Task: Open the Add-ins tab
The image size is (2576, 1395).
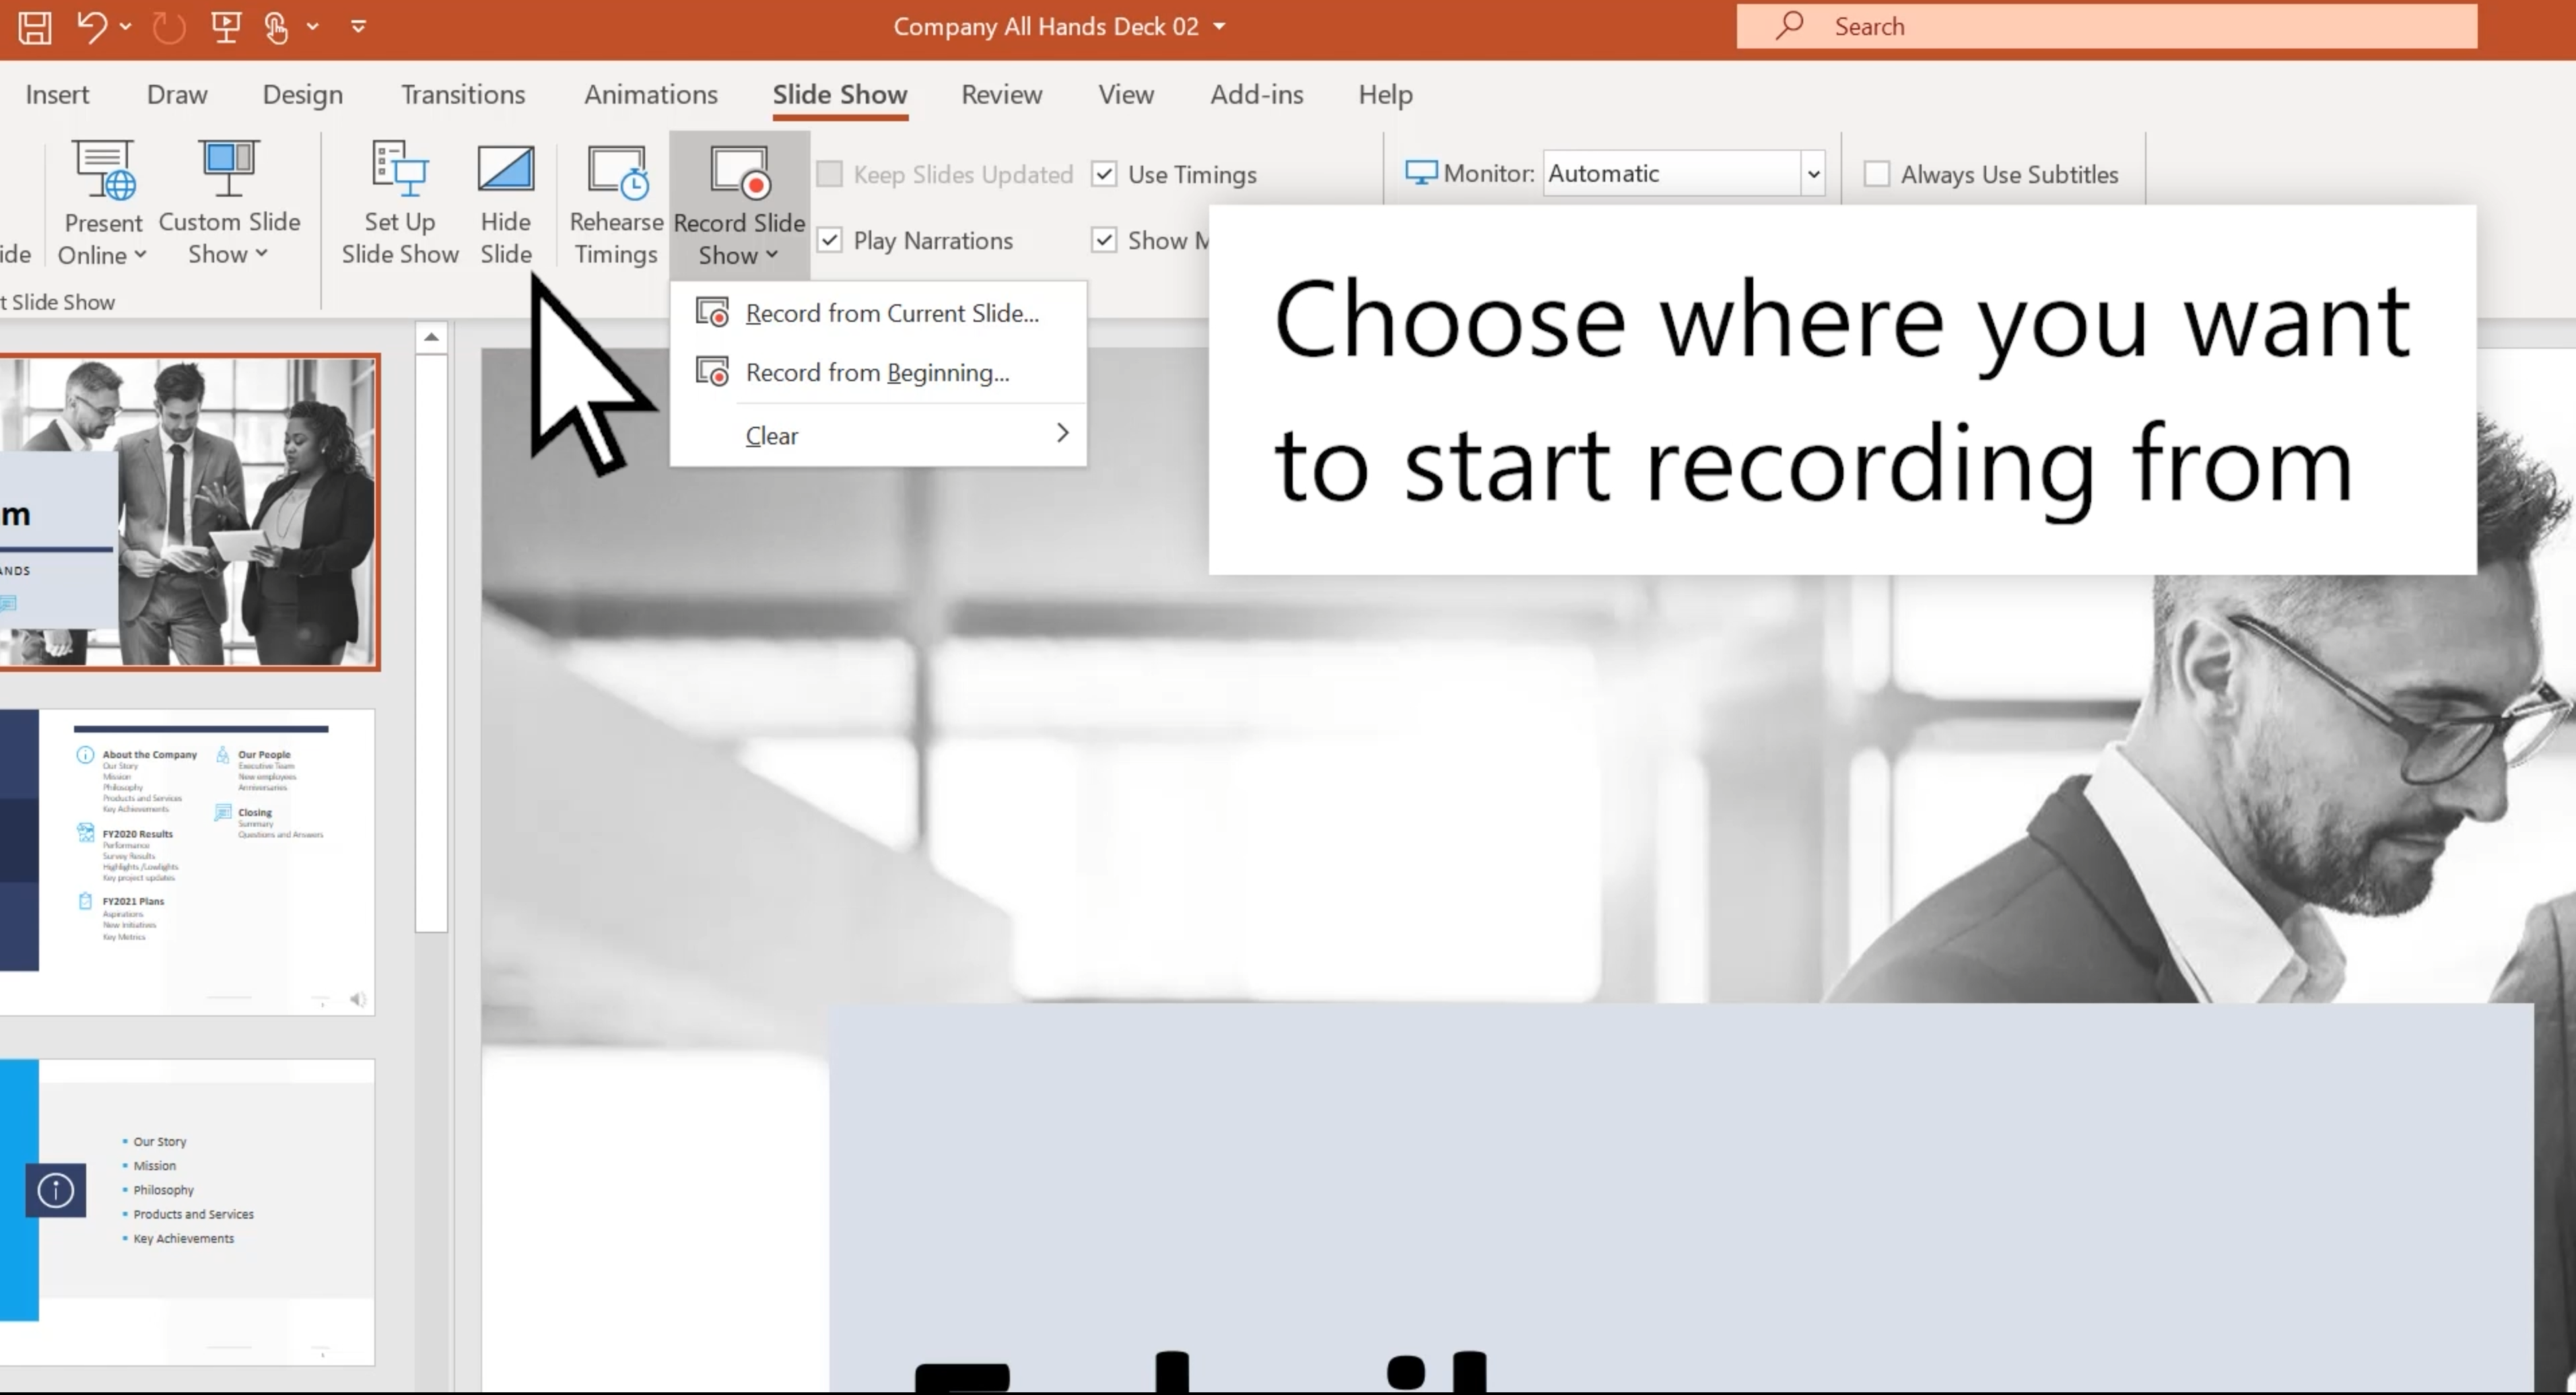Action: [x=1257, y=94]
